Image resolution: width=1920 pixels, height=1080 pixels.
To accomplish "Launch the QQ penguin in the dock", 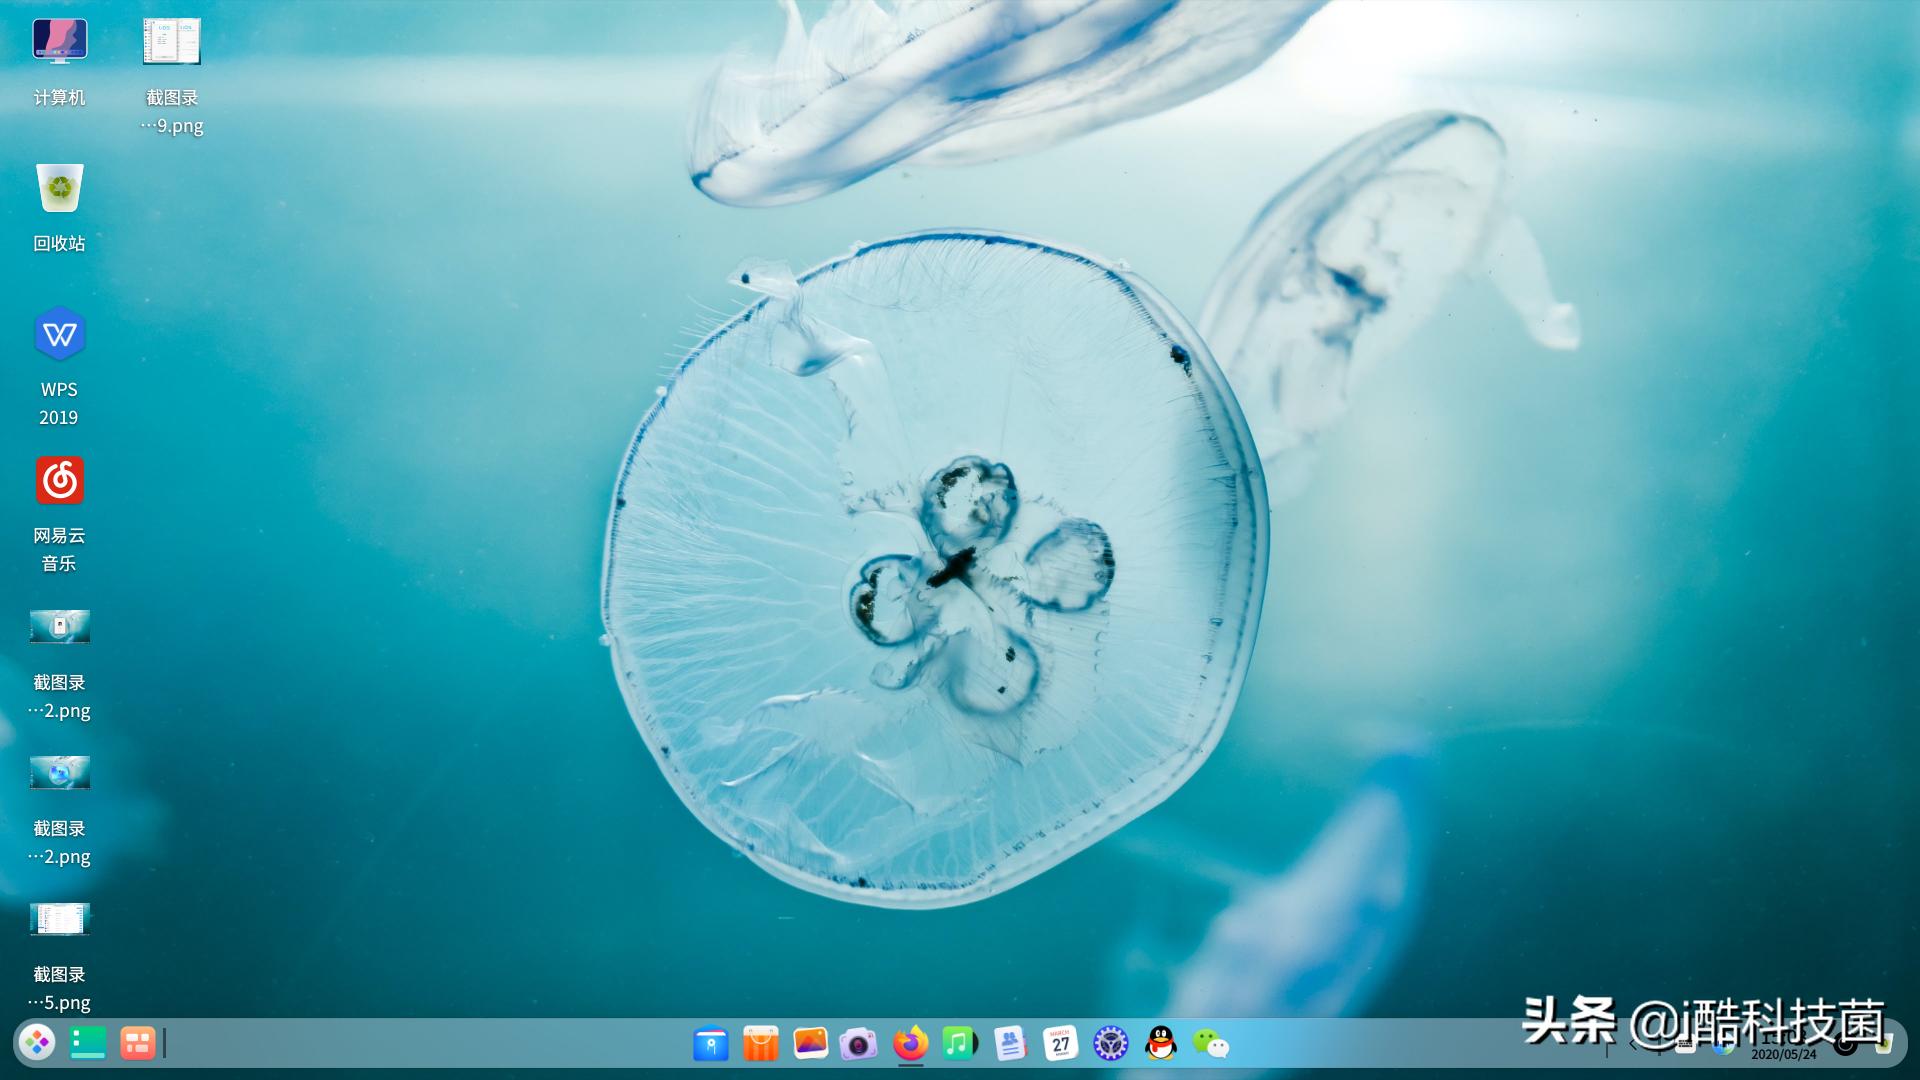I will click(x=1160, y=1044).
